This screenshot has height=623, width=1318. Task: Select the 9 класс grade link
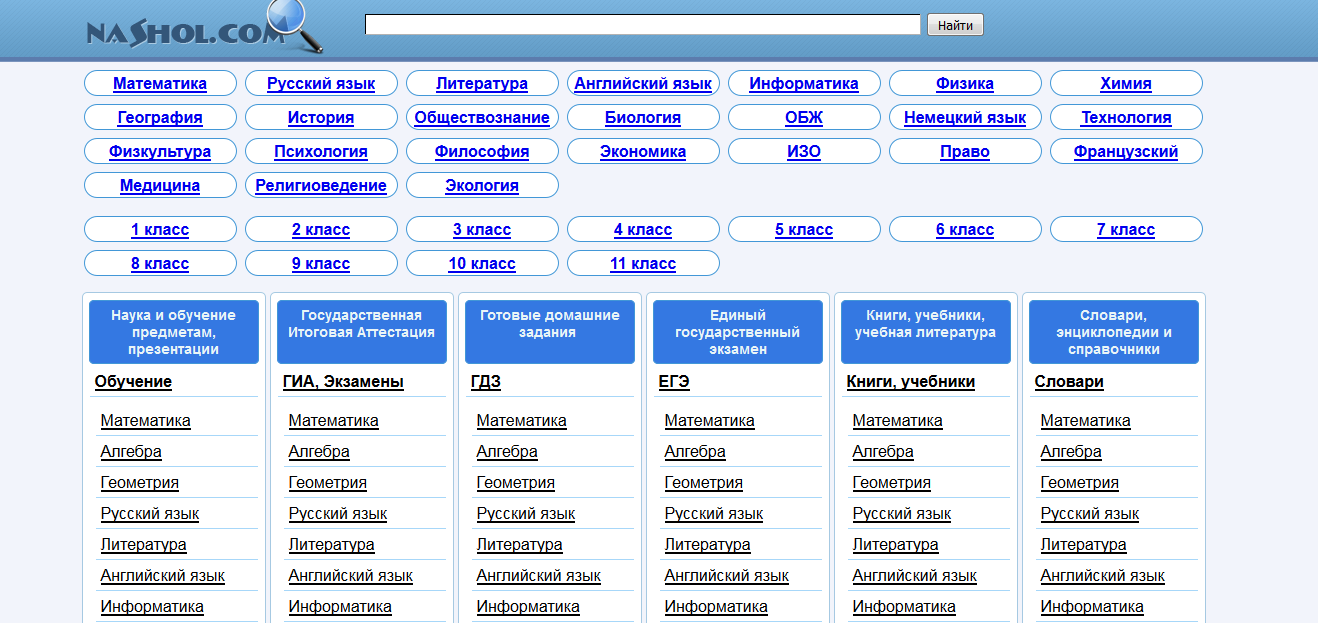point(321,264)
